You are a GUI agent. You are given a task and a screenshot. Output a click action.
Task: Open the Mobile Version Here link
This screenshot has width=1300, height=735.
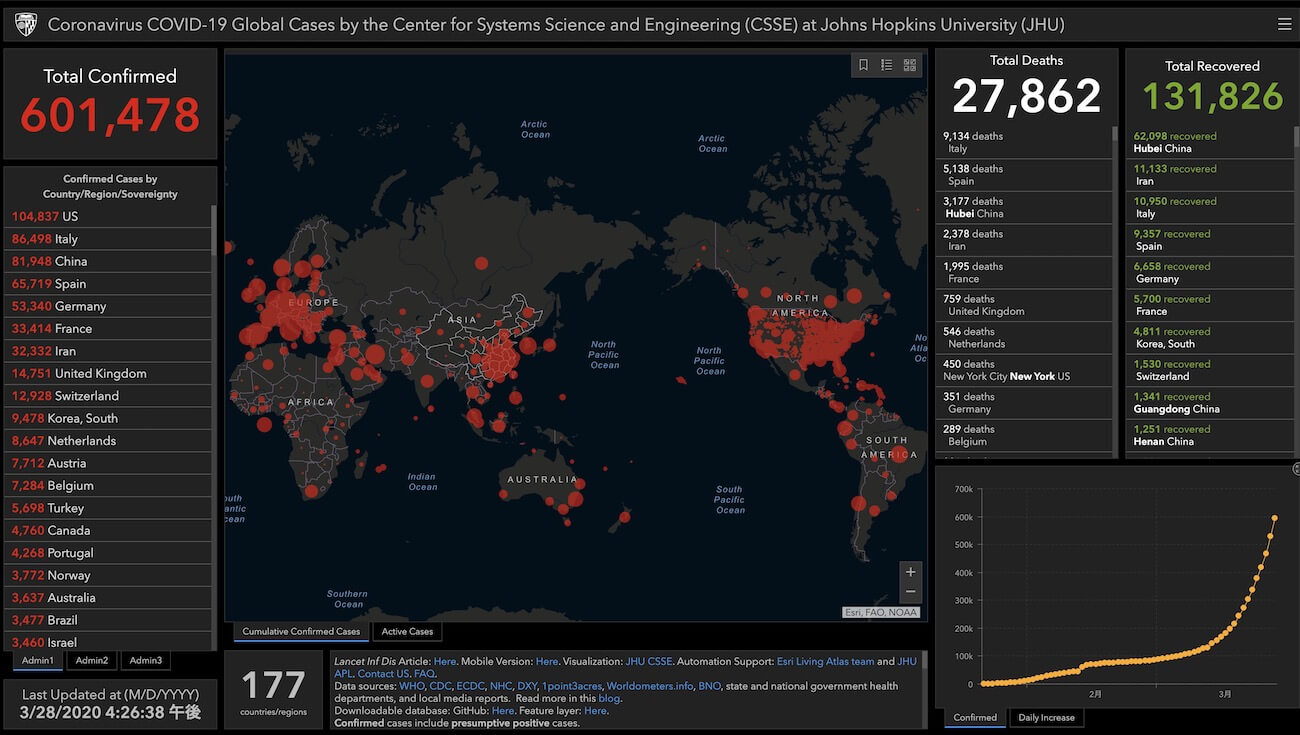(x=547, y=661)
